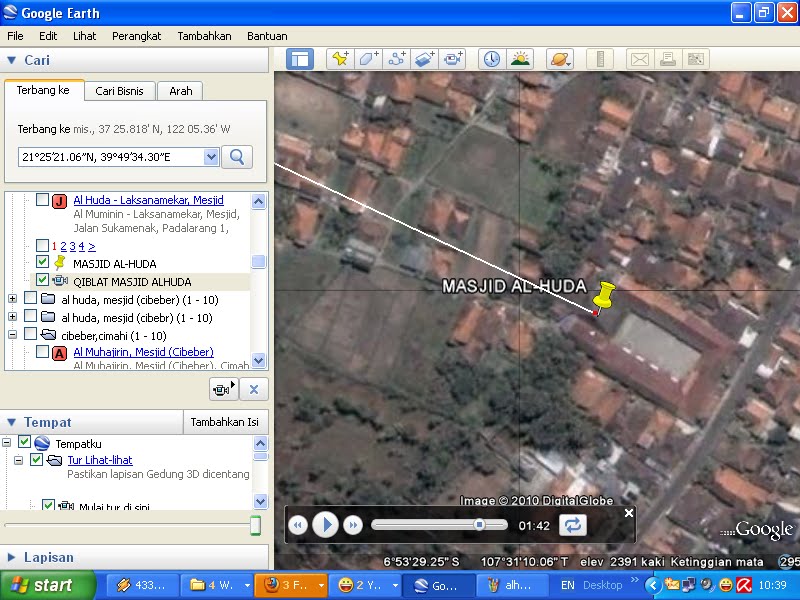
Task: Clear search results with the X button
Action: click(x=254, y=390)
